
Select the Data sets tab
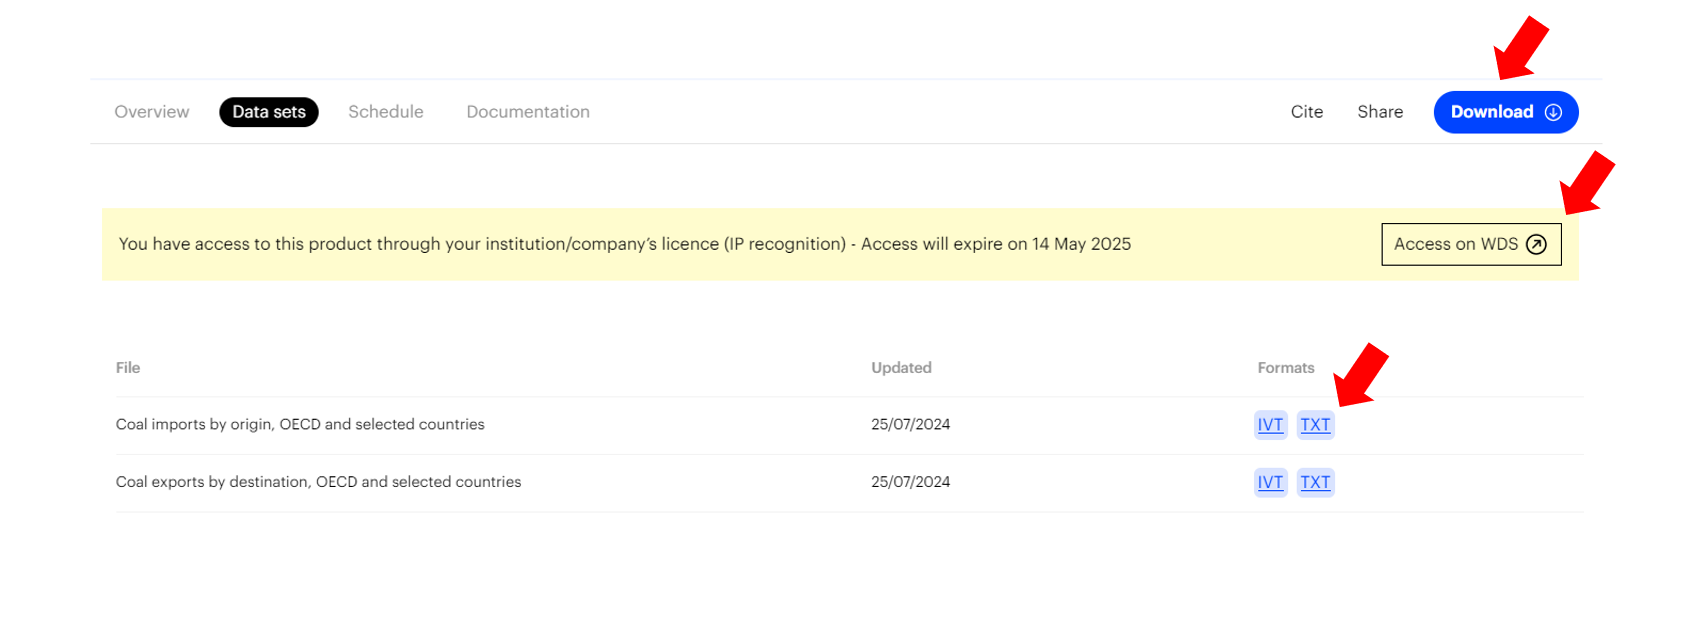tap(269, 112)
